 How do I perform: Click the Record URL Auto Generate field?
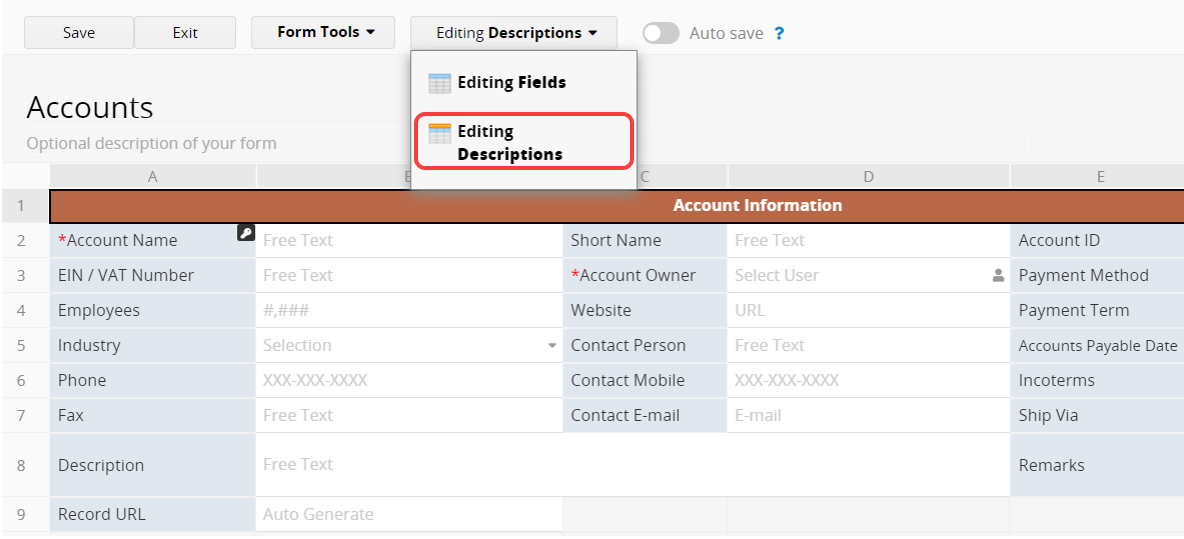pyautogui.click(x=408, y=514)
